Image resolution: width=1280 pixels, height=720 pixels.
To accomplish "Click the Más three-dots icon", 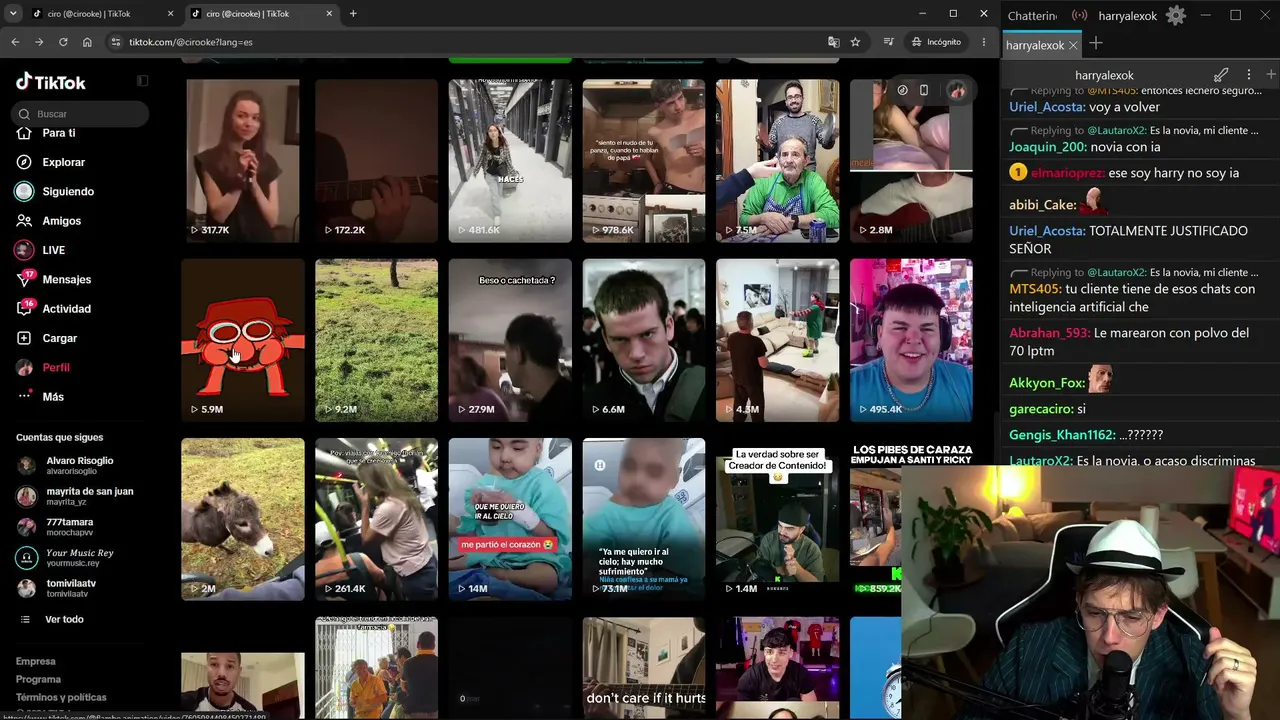I will [x=24, y=397].
